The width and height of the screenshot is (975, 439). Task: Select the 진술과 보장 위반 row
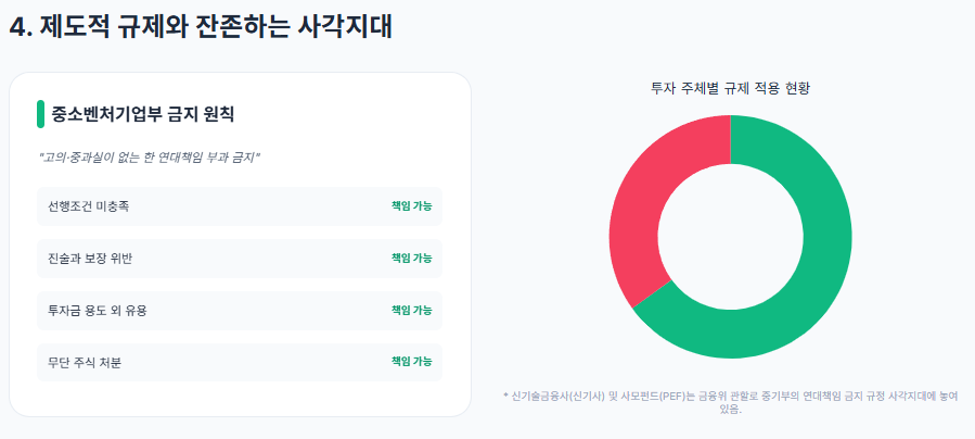pos(239,259)
